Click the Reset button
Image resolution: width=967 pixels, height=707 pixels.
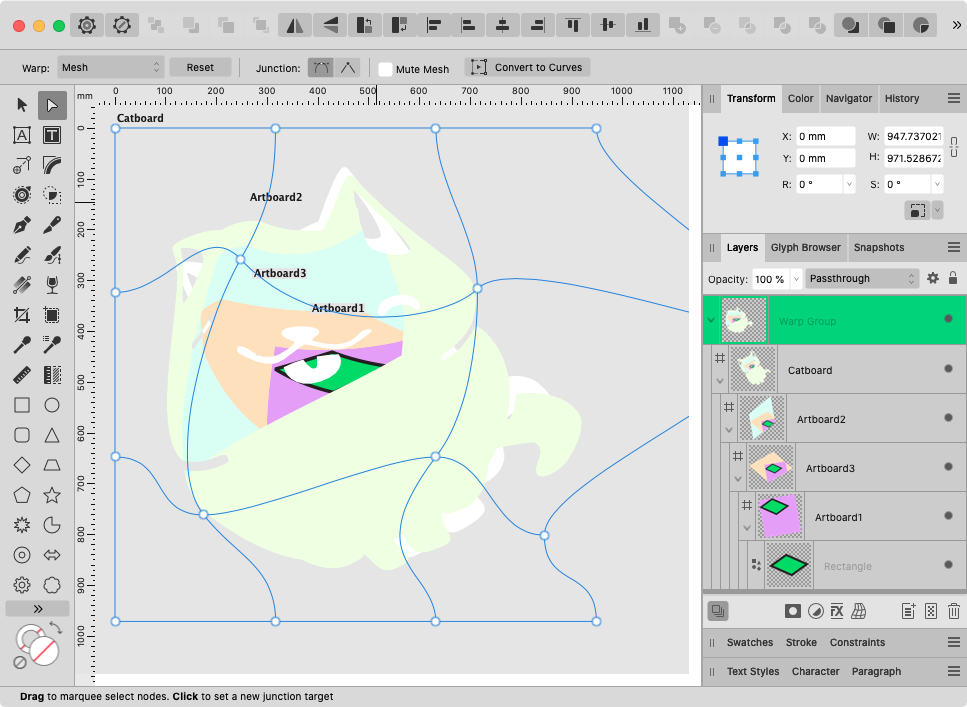tap(200, 67)
